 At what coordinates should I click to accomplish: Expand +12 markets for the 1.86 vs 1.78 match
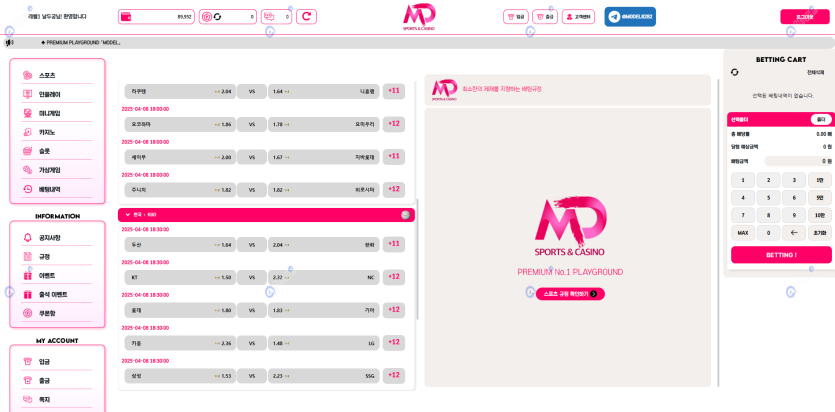[x=394, y=124]
